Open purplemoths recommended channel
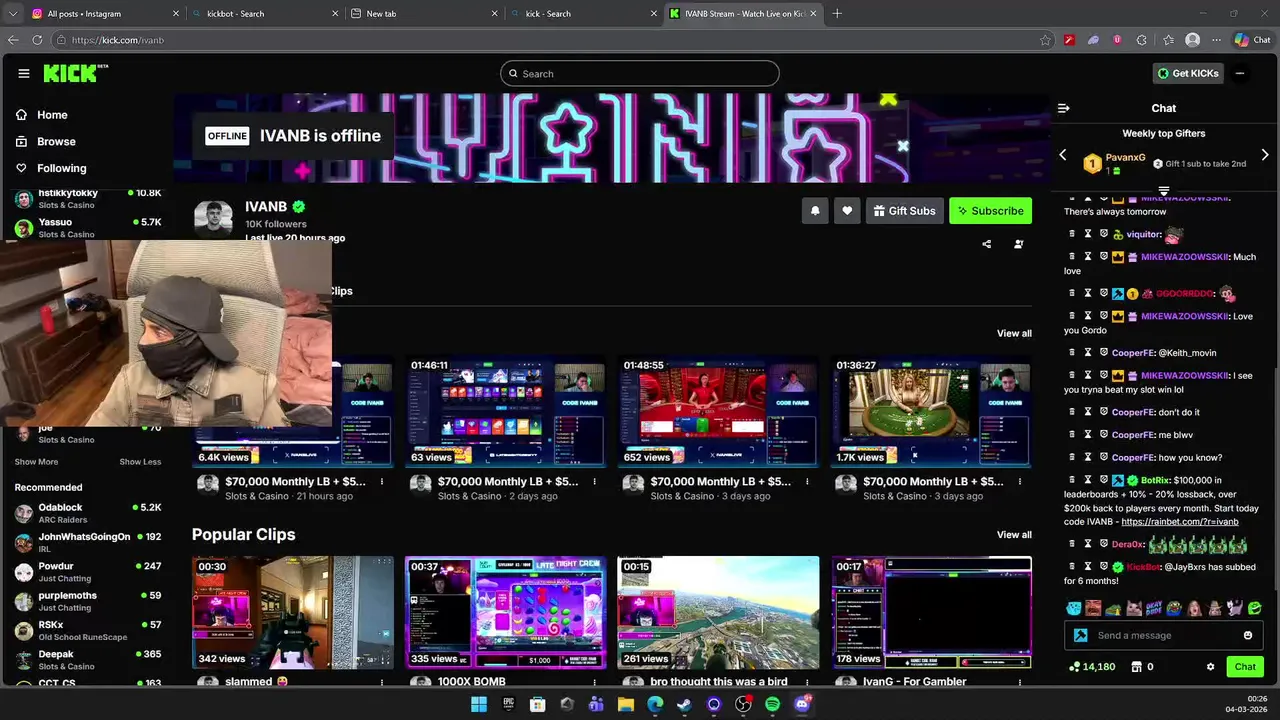The image size is (1280, 720). point(88,601)
